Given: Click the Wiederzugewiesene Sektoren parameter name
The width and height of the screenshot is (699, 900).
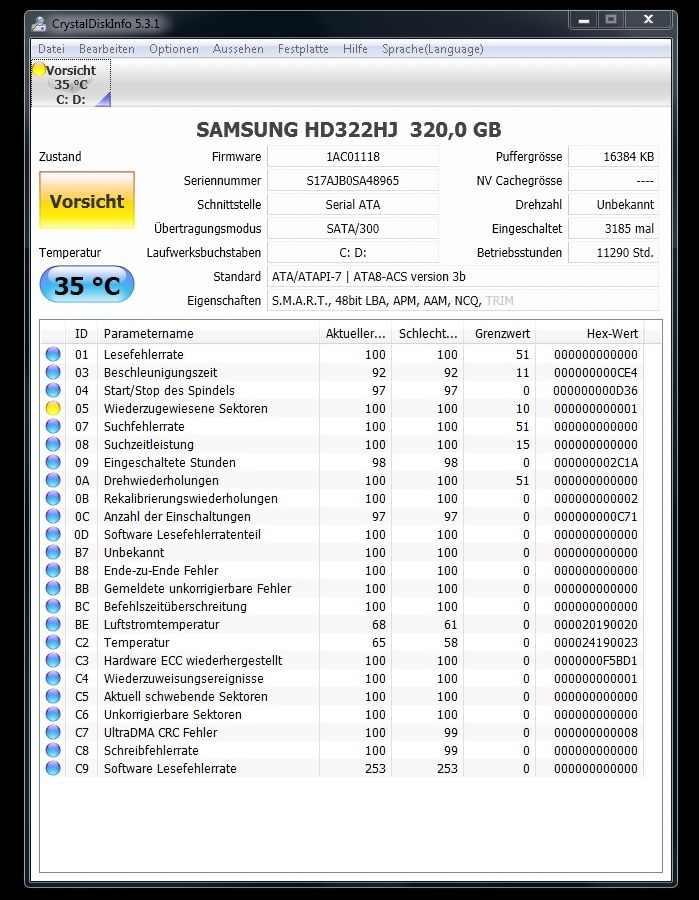Looking at the screenshot, I should [x=185, y=409].
